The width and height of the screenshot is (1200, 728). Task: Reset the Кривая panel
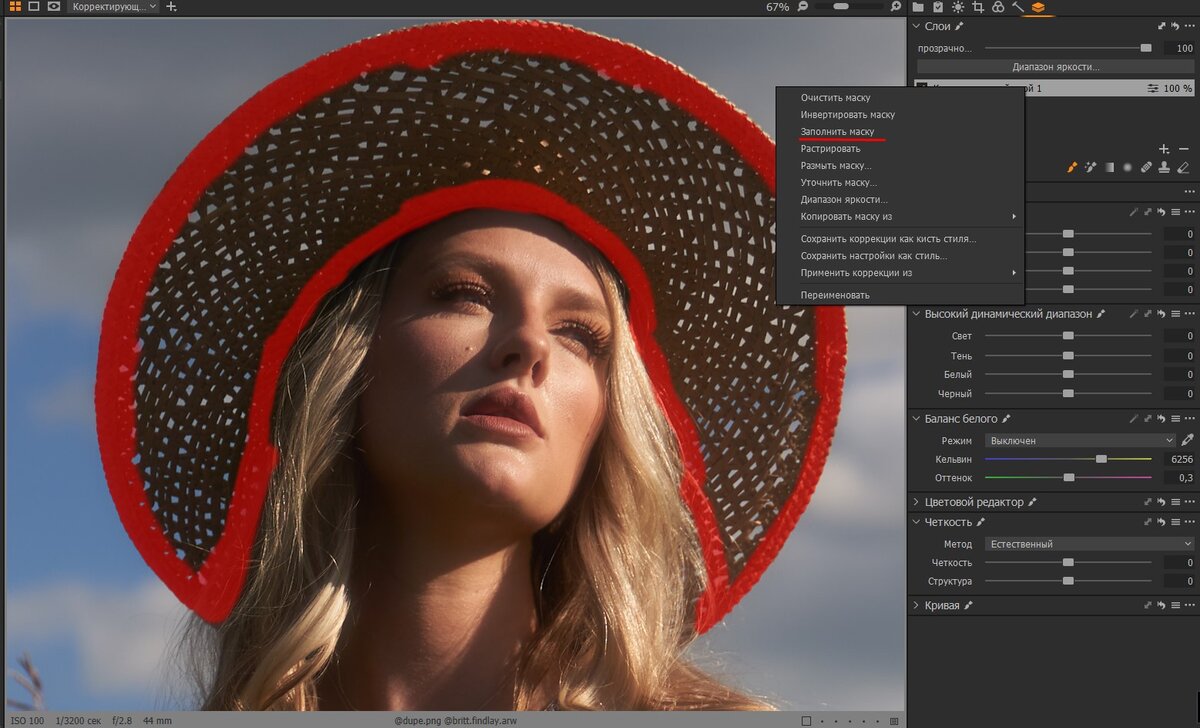coord(1162,606)
